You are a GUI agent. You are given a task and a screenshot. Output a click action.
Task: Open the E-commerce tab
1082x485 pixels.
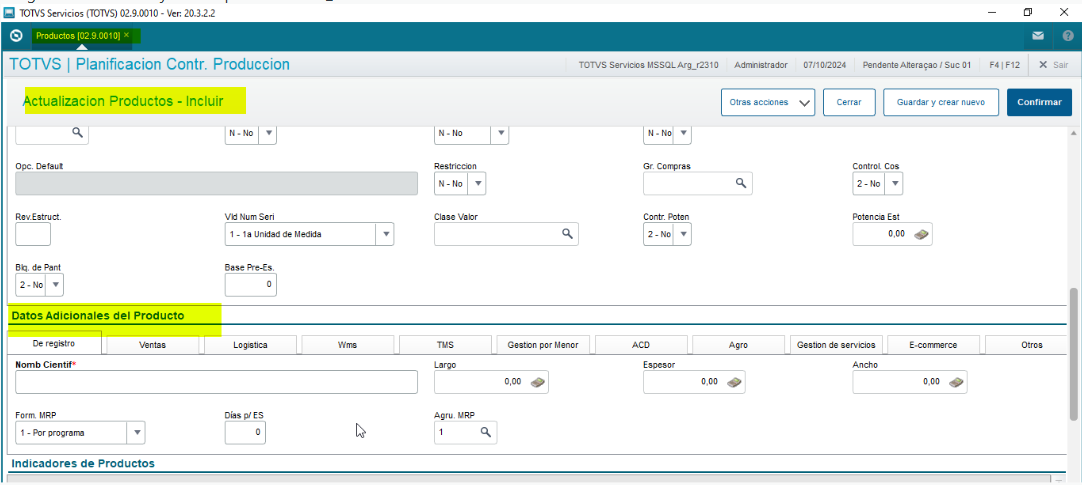click(934, 344)
